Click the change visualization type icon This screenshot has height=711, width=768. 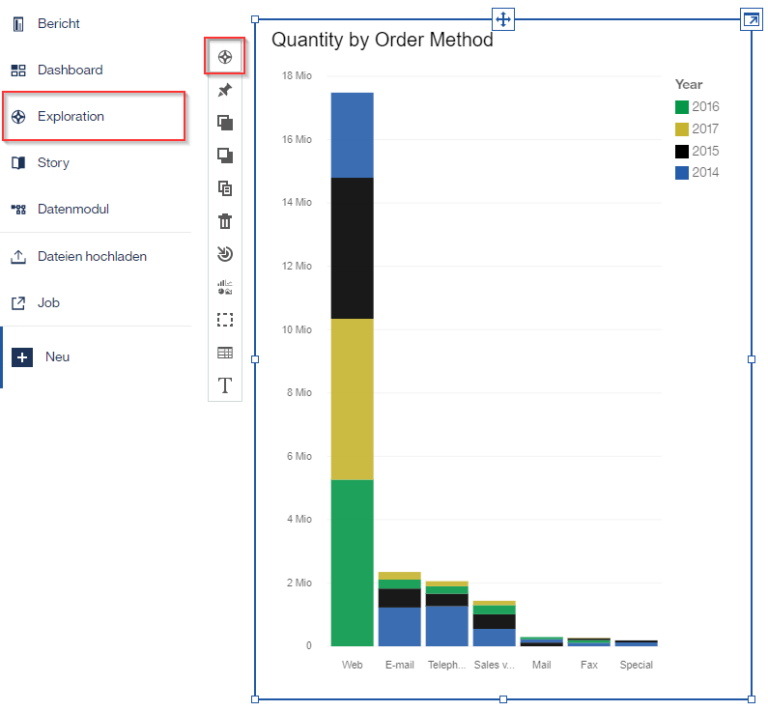coord(225,287)
